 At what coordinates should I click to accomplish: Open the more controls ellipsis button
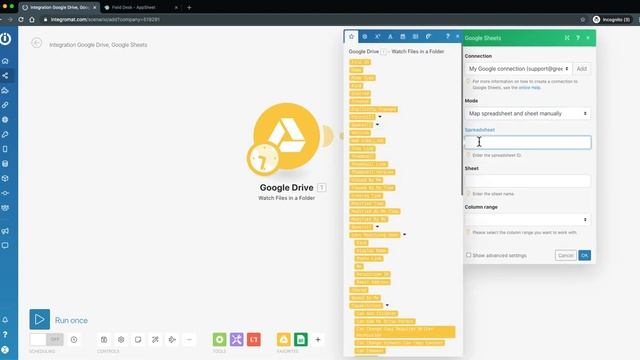189,340
